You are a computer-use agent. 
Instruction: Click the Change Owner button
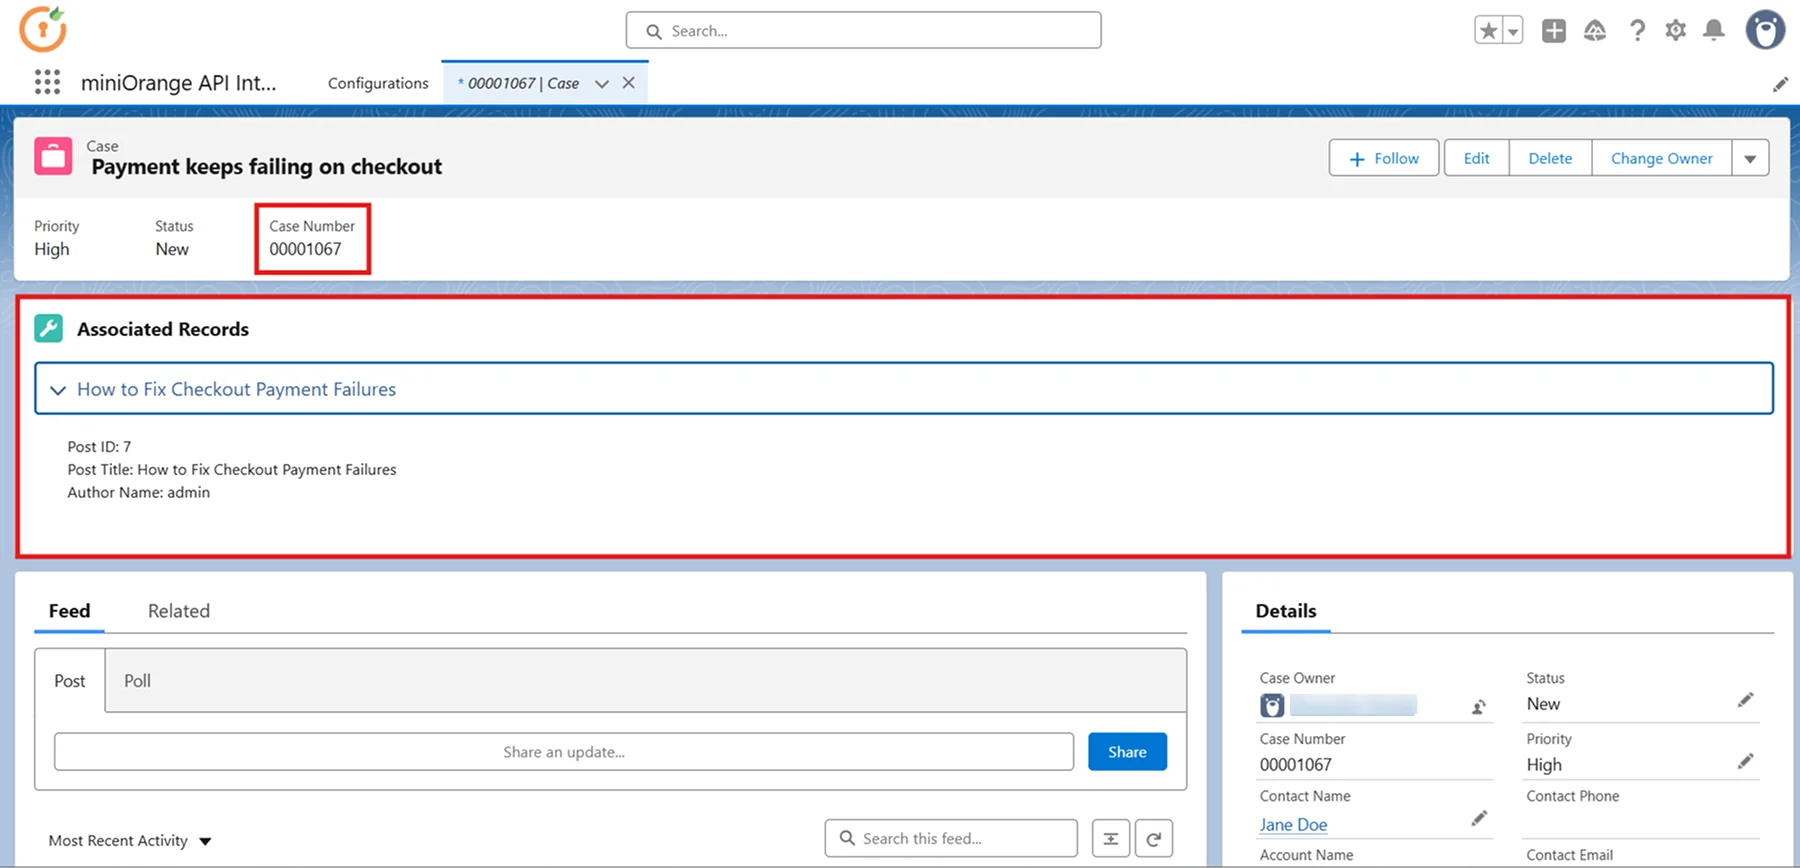pos(1662,158)
